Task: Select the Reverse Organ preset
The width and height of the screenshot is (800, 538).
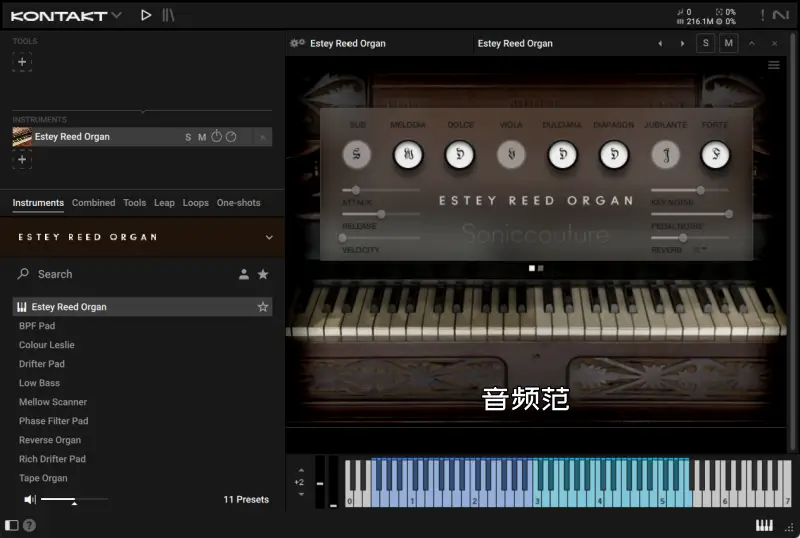Action: click(x=50, y=440)
